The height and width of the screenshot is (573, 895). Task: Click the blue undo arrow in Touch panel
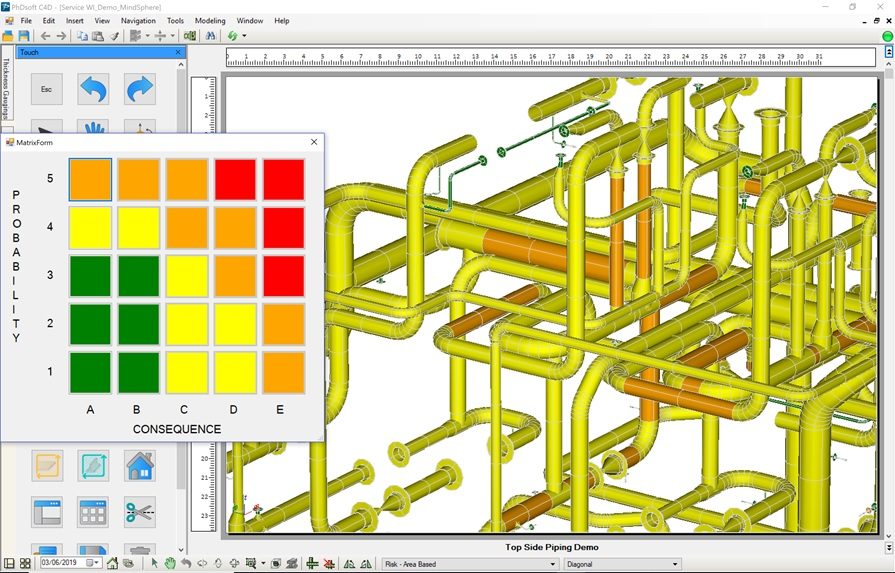coord(94,89)
